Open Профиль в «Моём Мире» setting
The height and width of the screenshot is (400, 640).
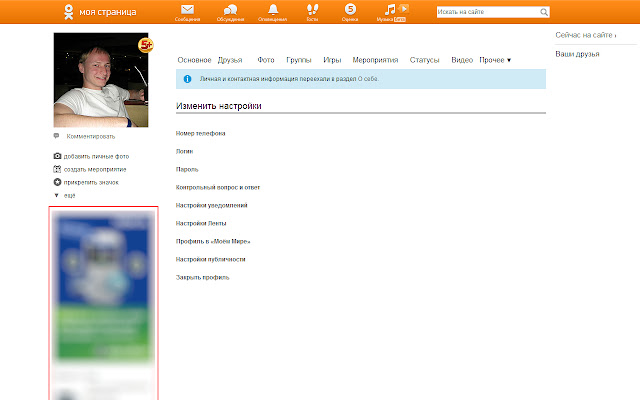click(x=213, y=241)
